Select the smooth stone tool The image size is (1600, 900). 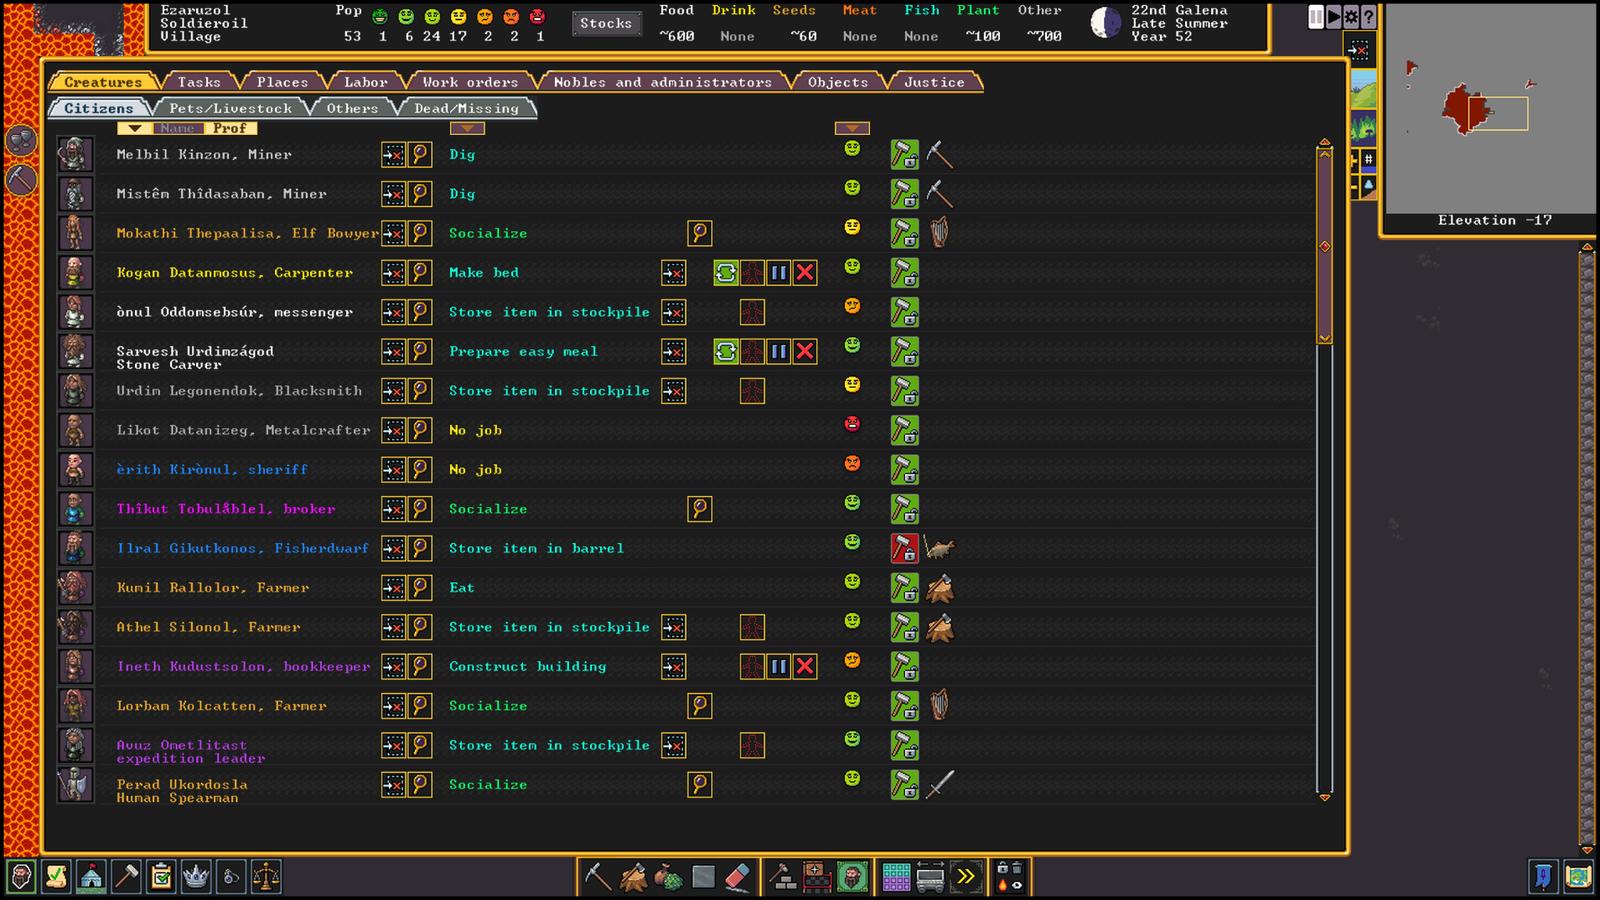(x=703, y=877)
